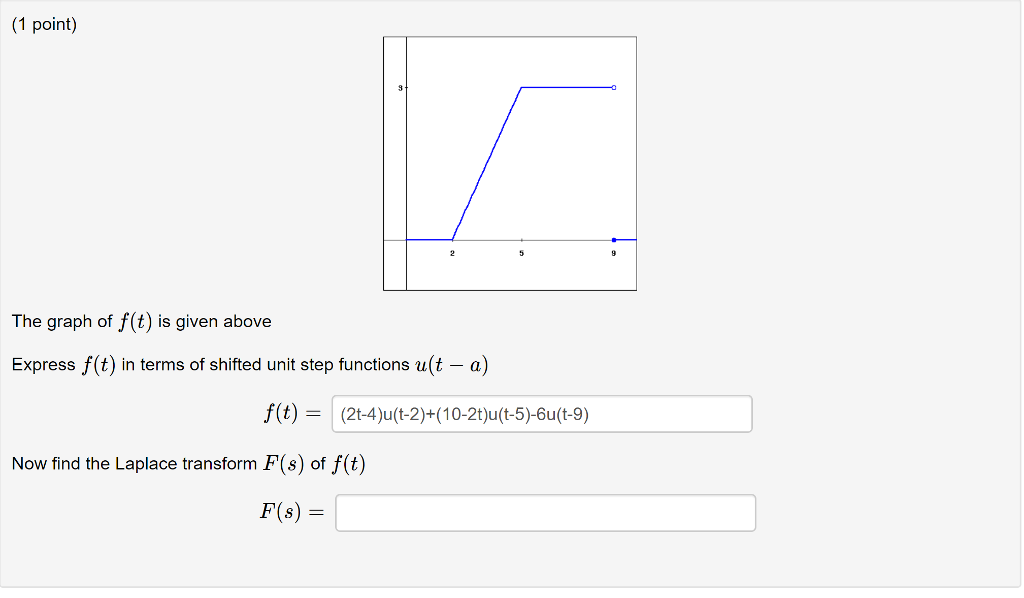Click the tick label 3 on vertical axis
Image resolution: width=1024 pixels, height=598 pixels.
tap(400, 87)
